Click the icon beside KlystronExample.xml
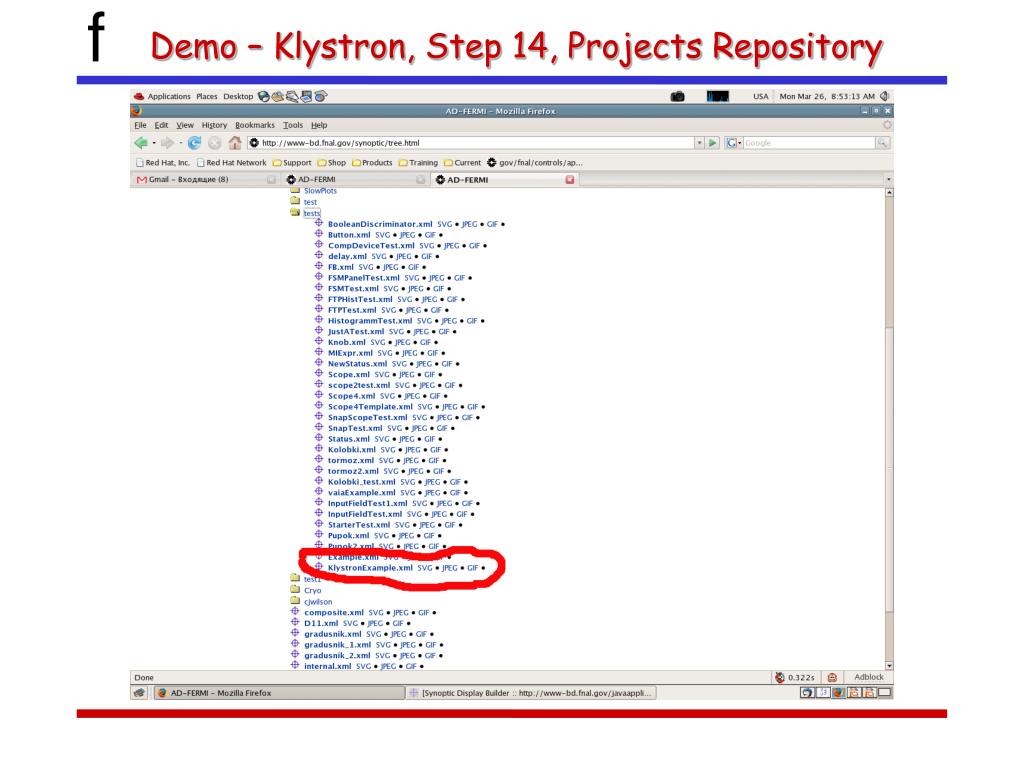The height and width of the screenshot is (768, 1024). coord(319,567)
